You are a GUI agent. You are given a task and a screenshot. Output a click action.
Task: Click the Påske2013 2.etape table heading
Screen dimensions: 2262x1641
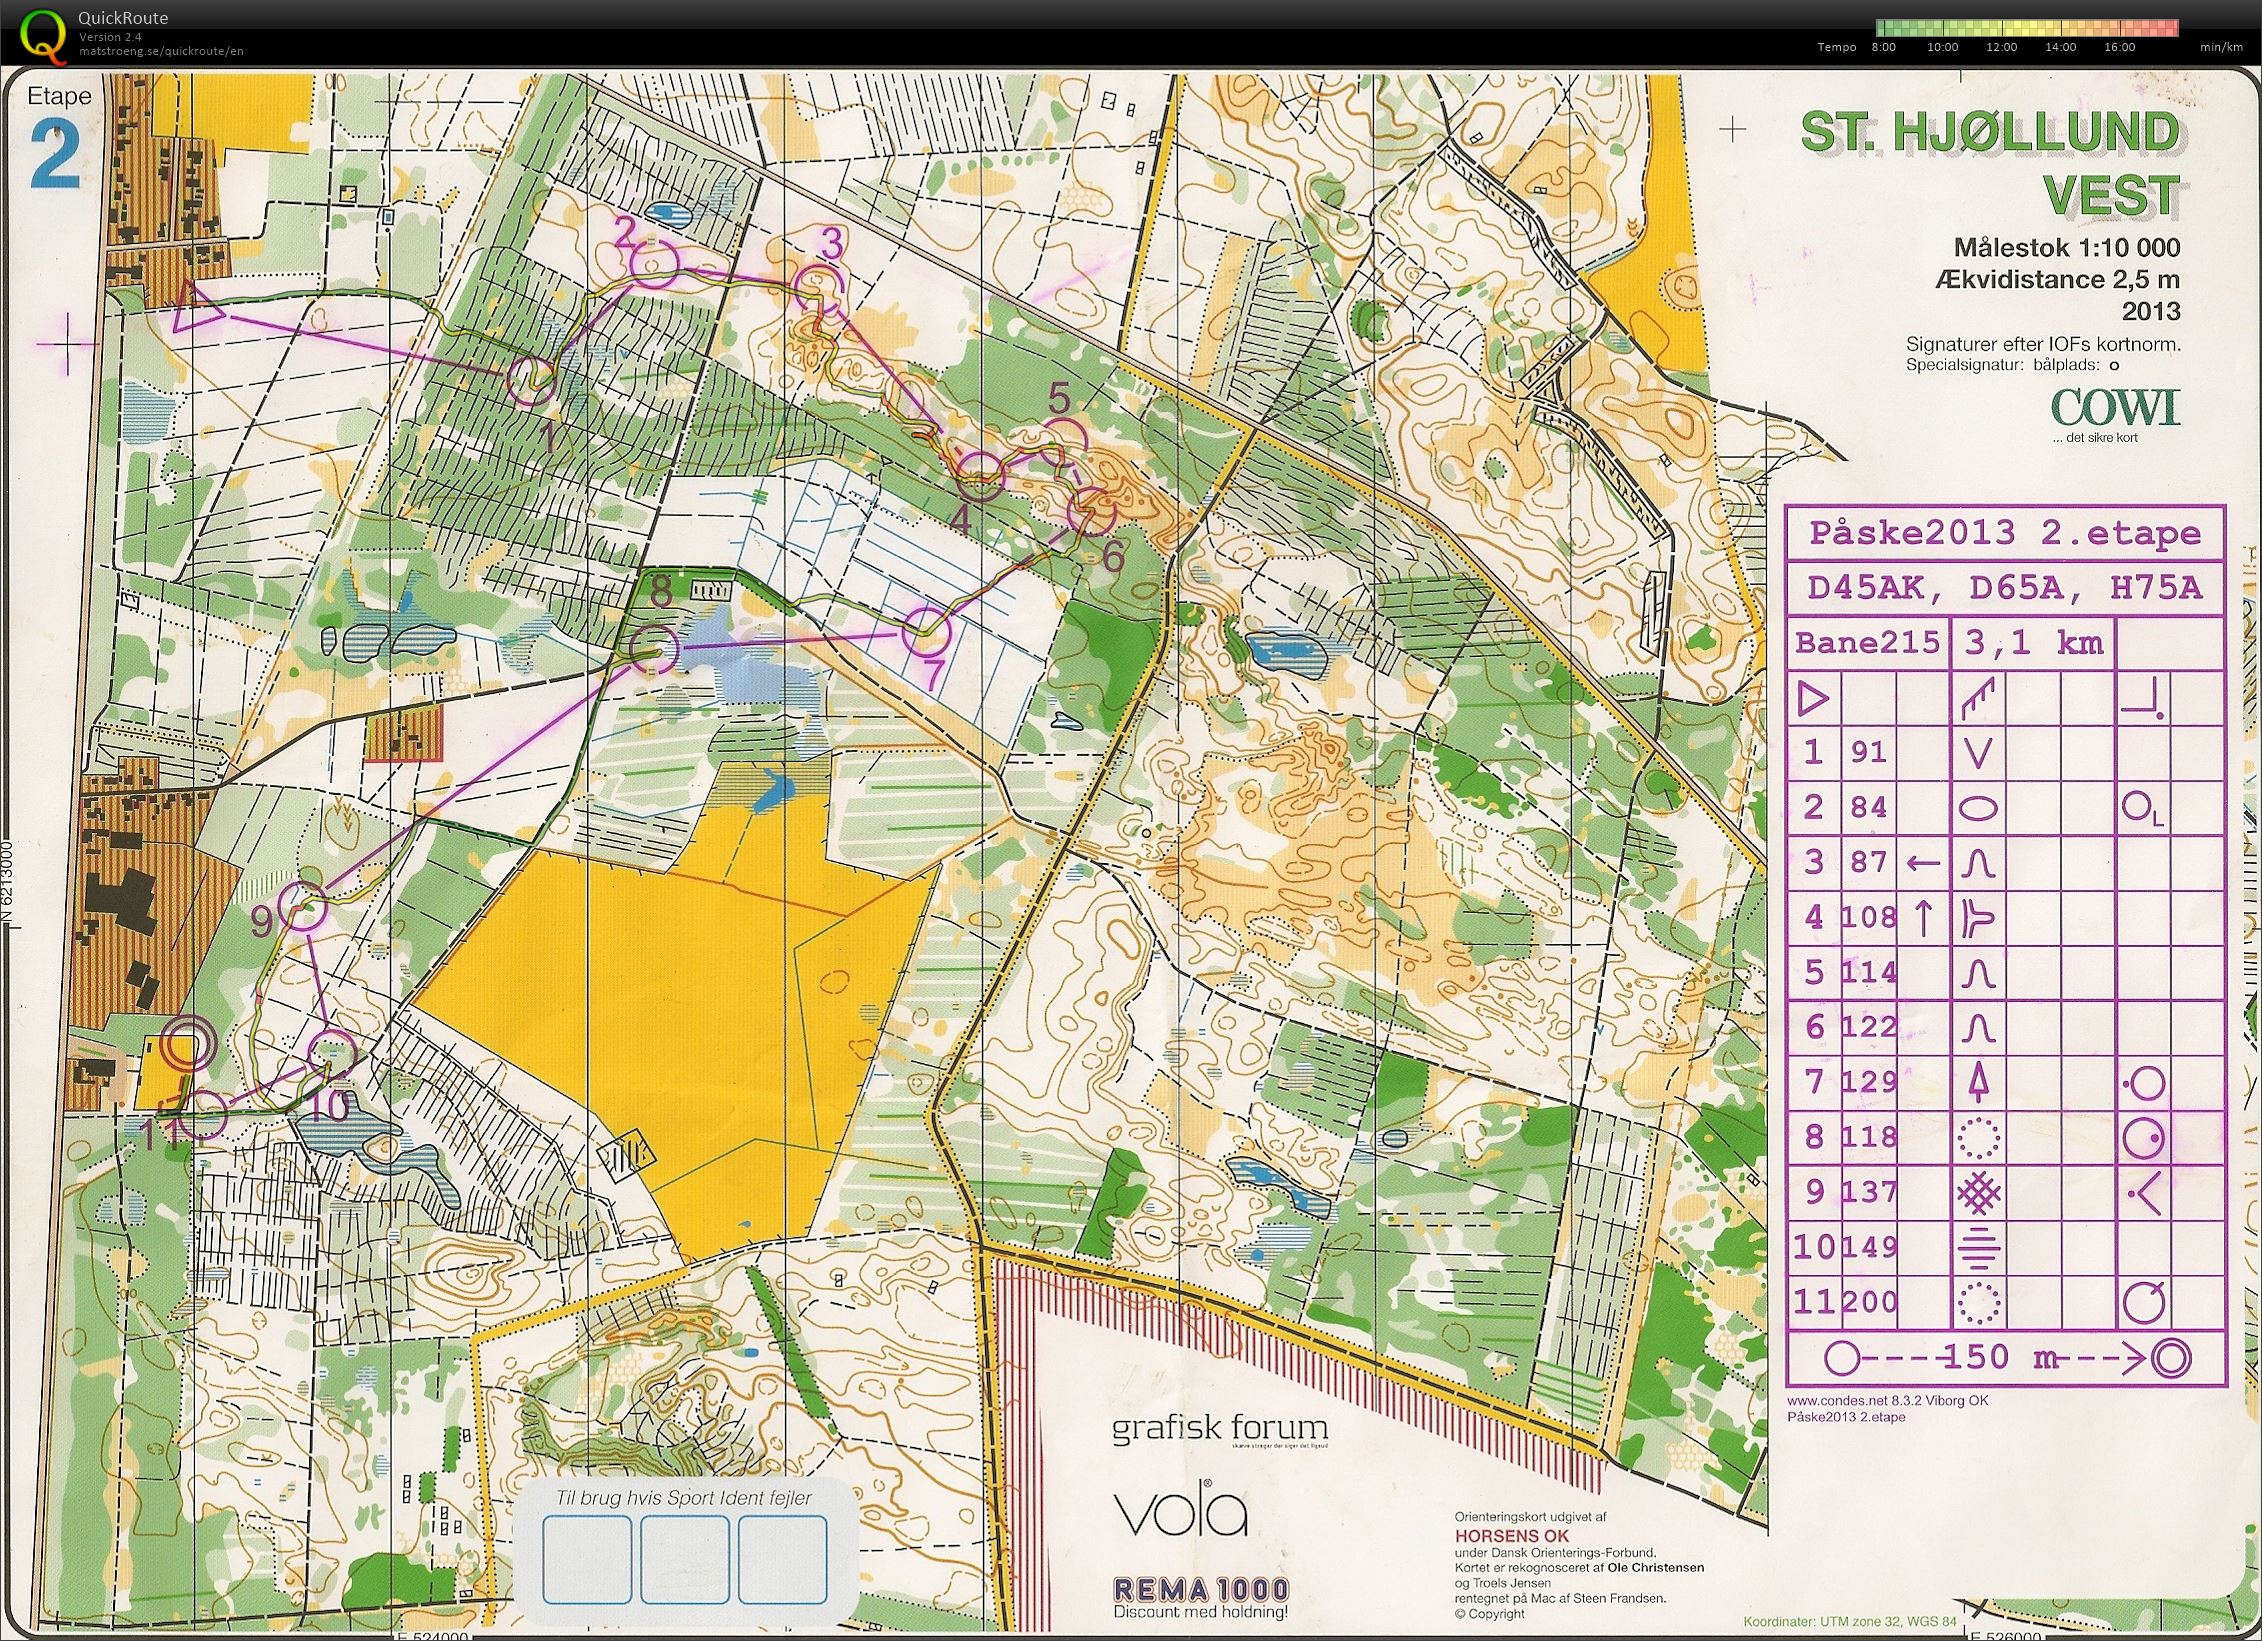(2005, 533)
